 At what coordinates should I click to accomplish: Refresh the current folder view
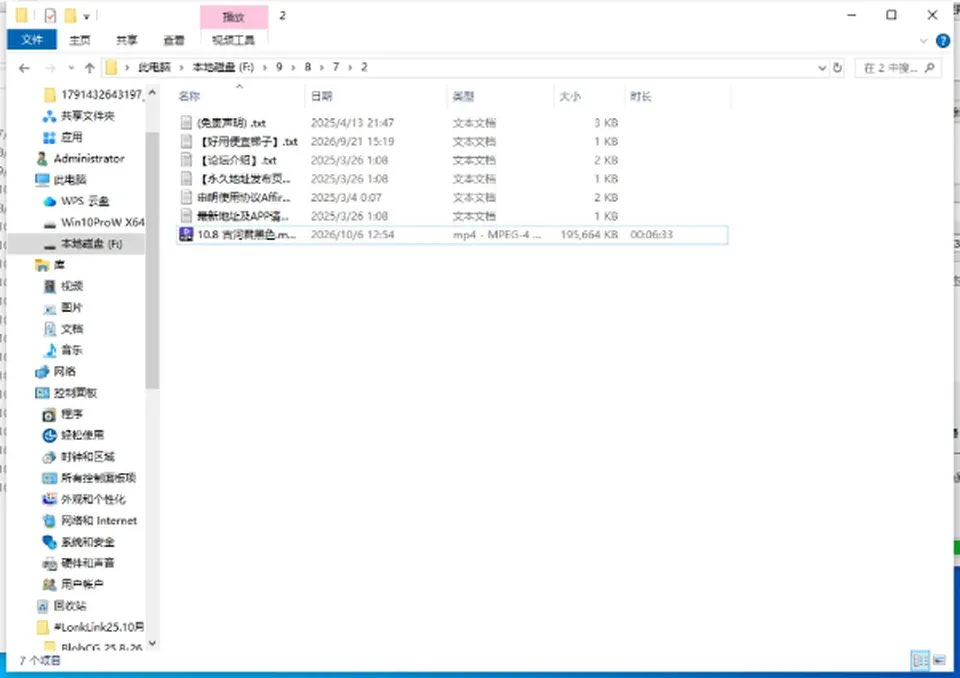[838, 68]
